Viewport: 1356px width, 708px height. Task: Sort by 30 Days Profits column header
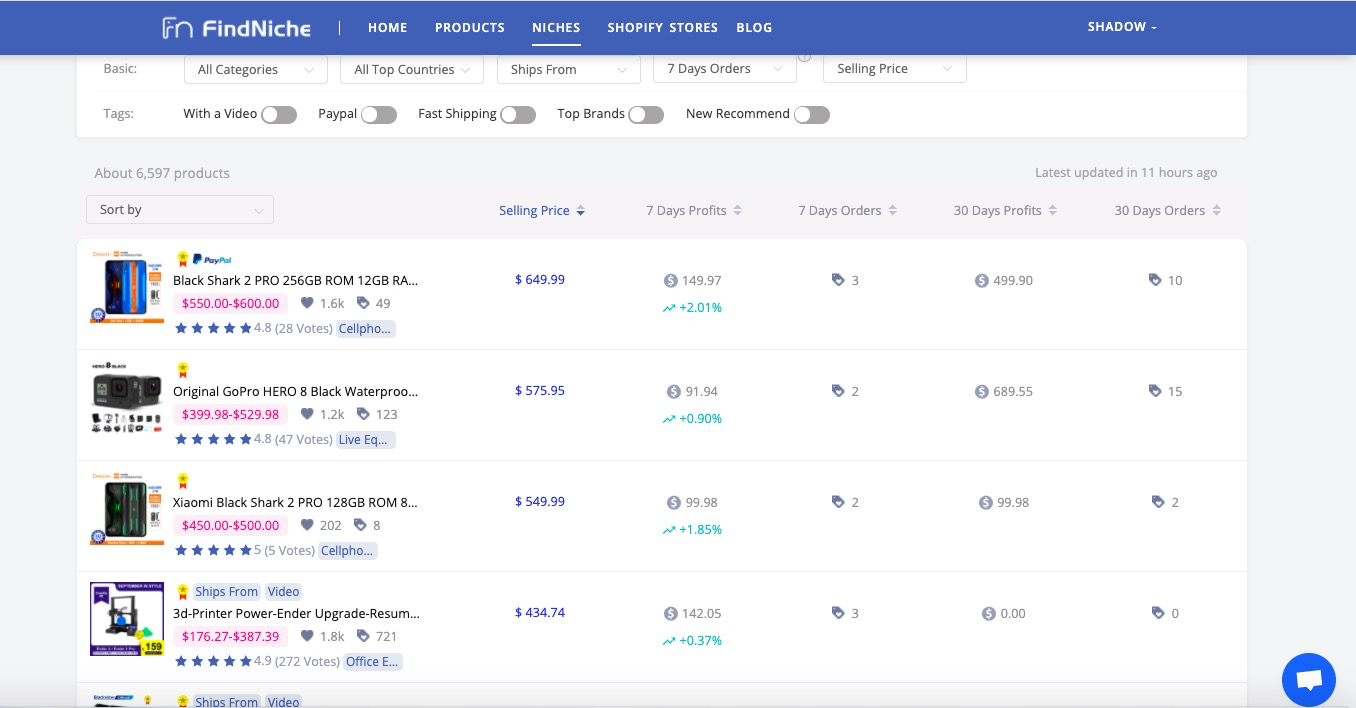(x=1005, y=211)
